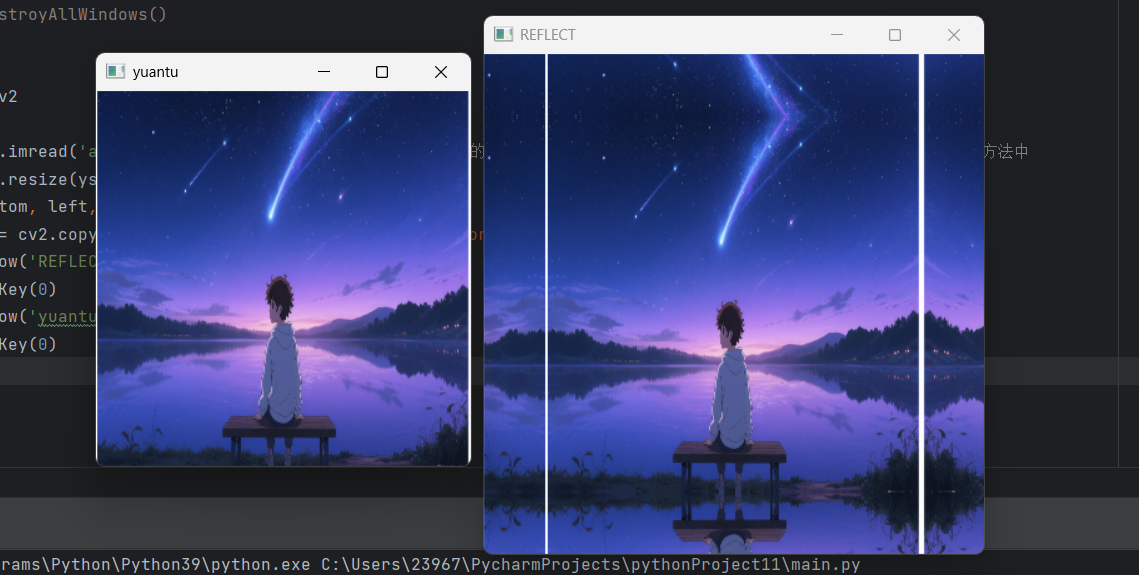1139x575 pixels.
Task: Click the '.resize(ys' code line
Action: (x=48, y=179)
